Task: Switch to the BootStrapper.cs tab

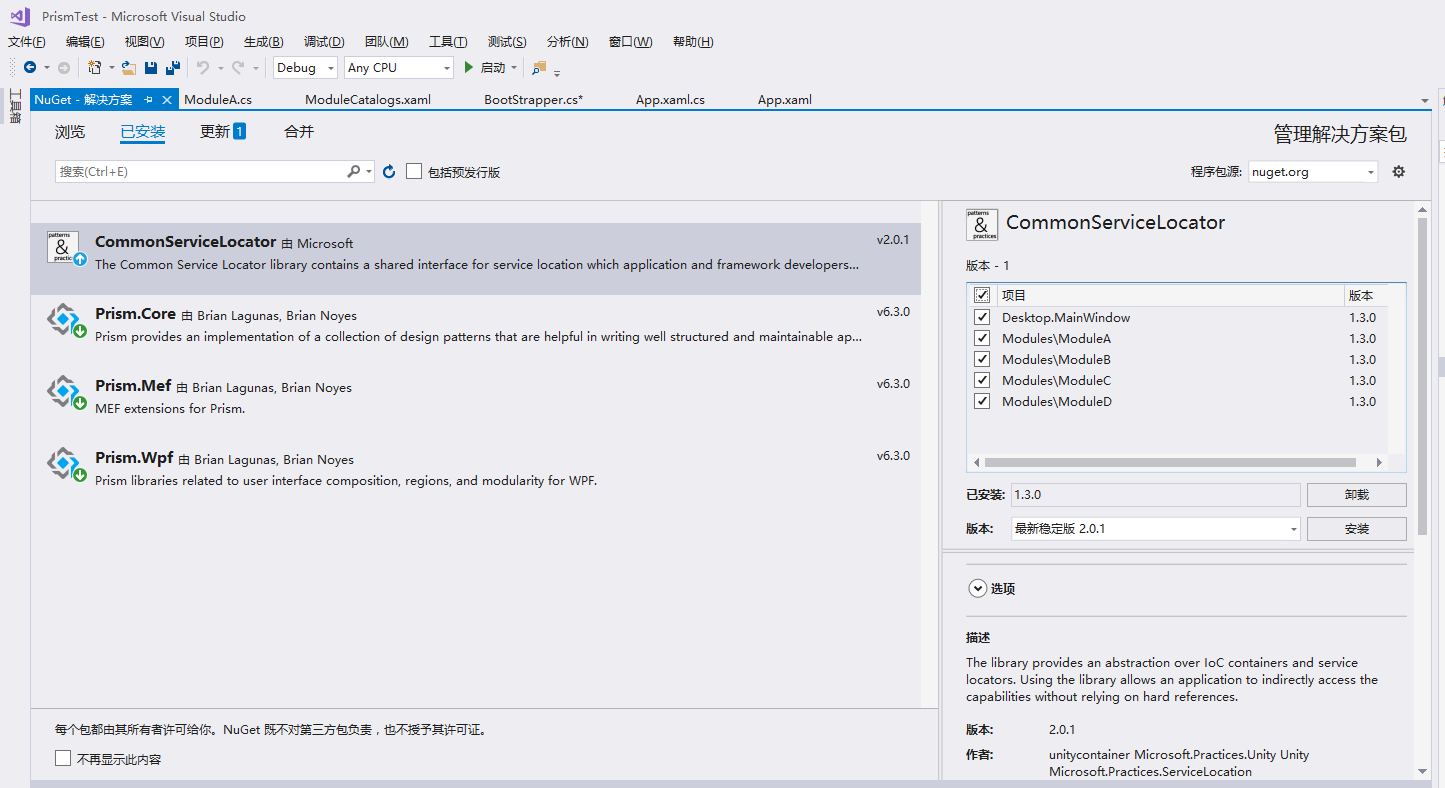Action: pyautogui.click(x=533, y=100)
